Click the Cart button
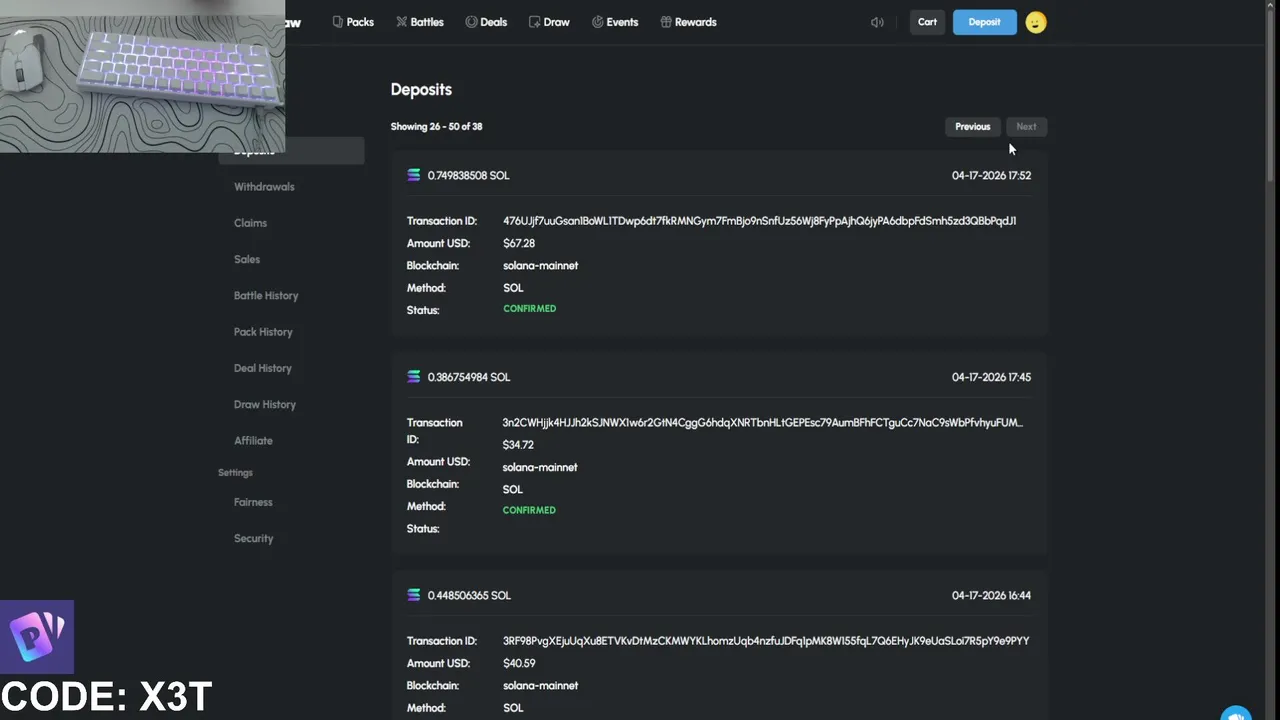The image size is (1280, 720). point(927,22)
